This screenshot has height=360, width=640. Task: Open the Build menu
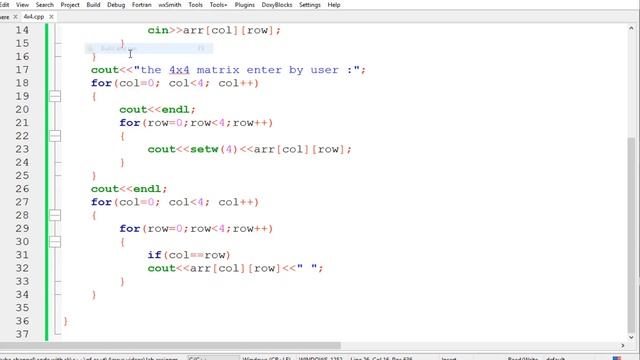[93, 5]
